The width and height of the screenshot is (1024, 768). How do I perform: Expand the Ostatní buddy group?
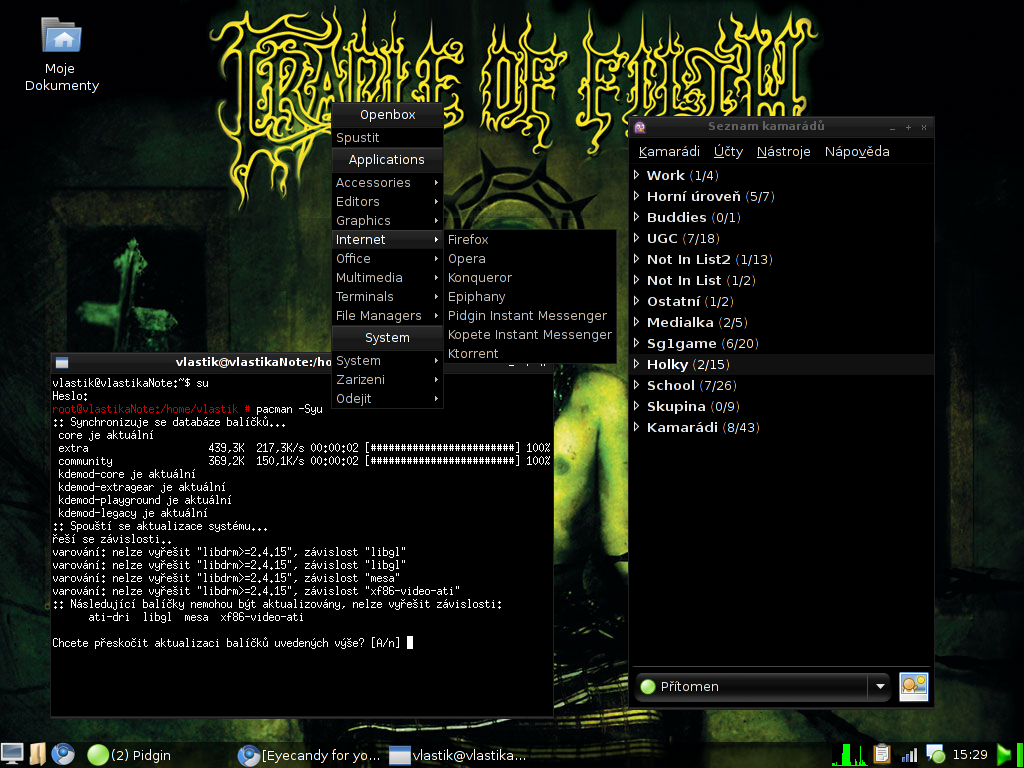637,301
